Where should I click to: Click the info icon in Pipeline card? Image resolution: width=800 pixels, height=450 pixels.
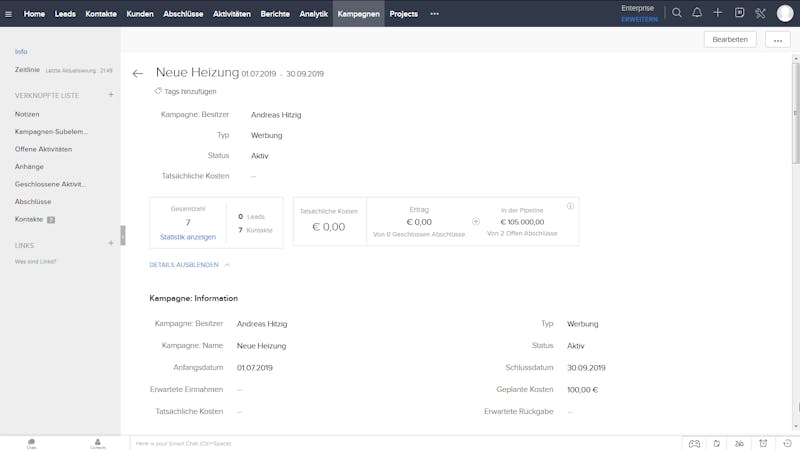(570, 206)
